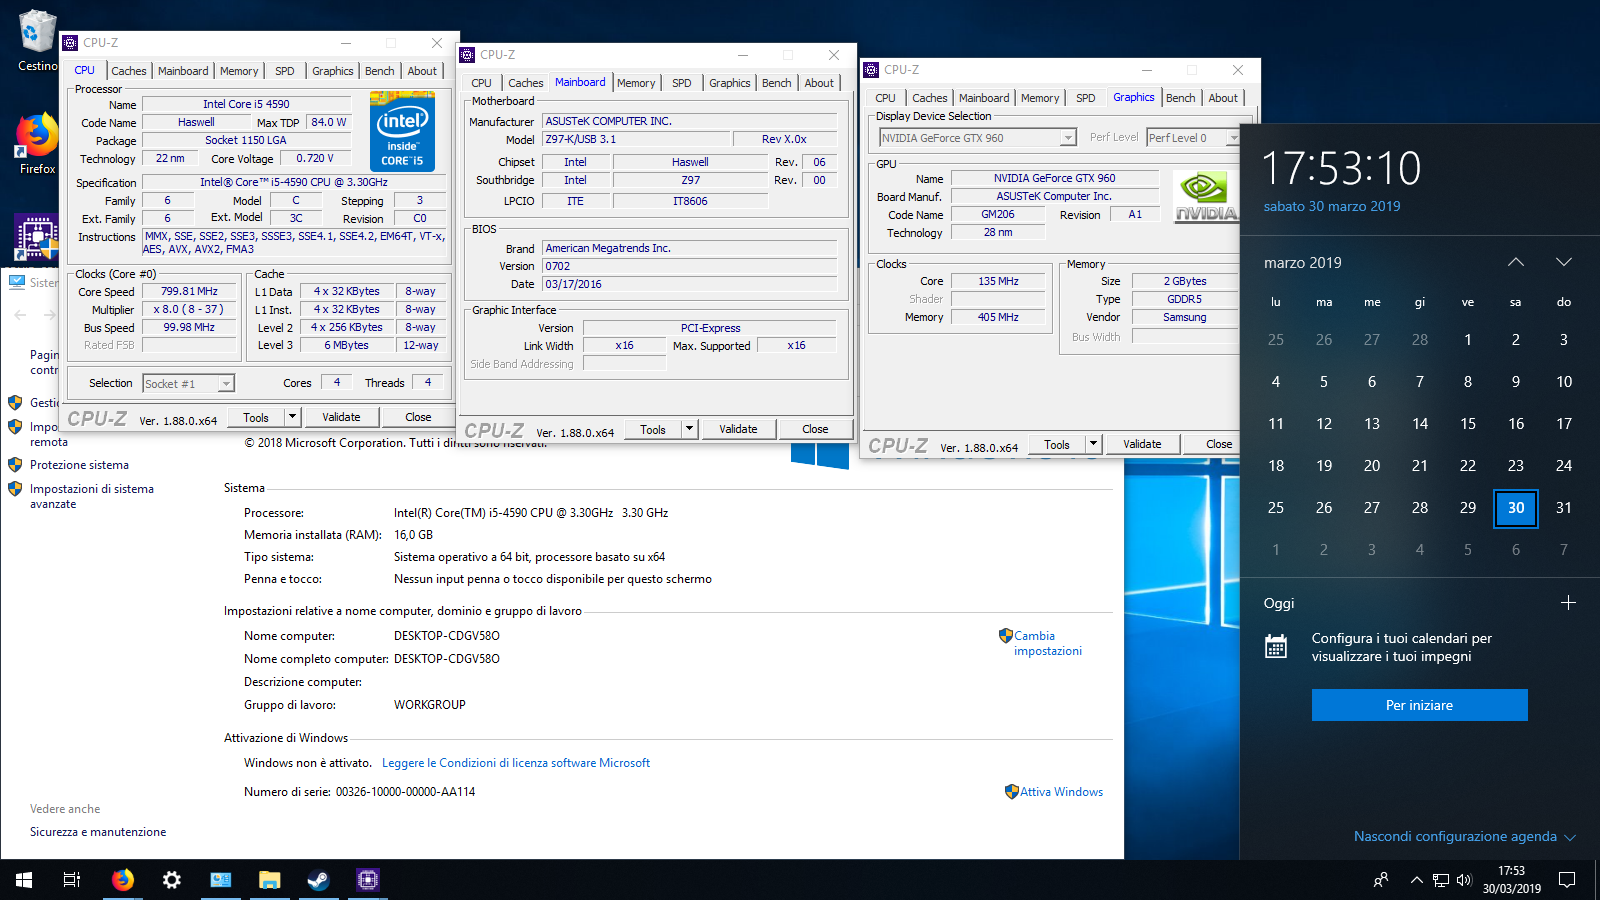Click the Specification text of the CPU
The image size is (1600, 900).
click(x=294, y=182)
